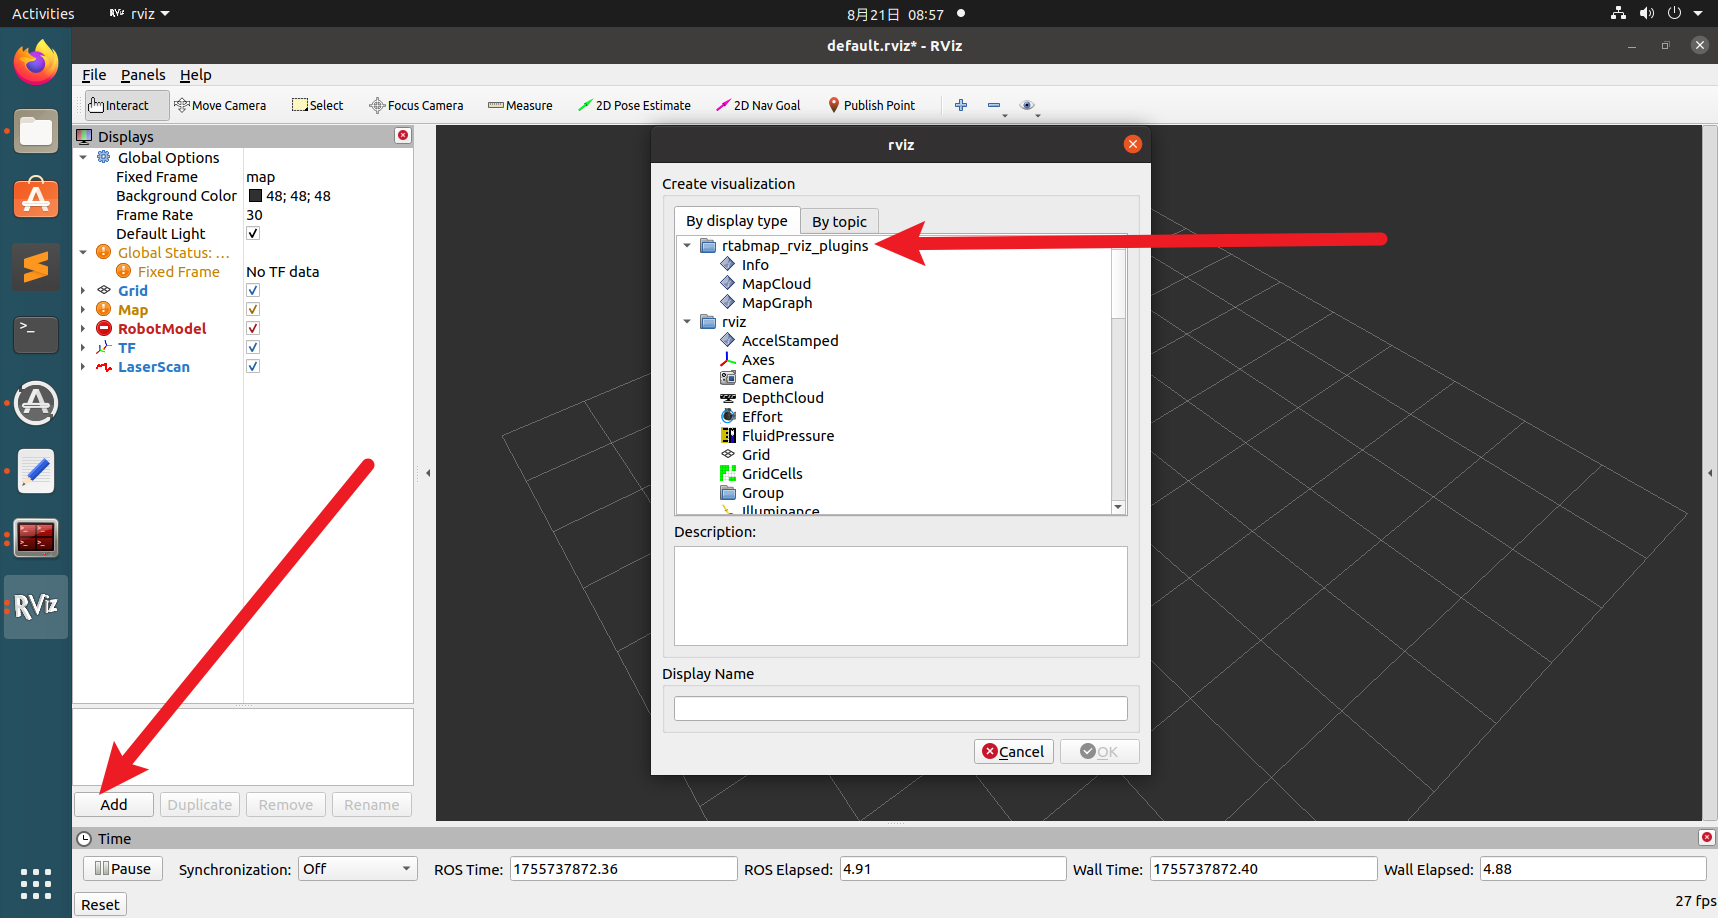Open the Panels menu

click(x=143, y=75)
